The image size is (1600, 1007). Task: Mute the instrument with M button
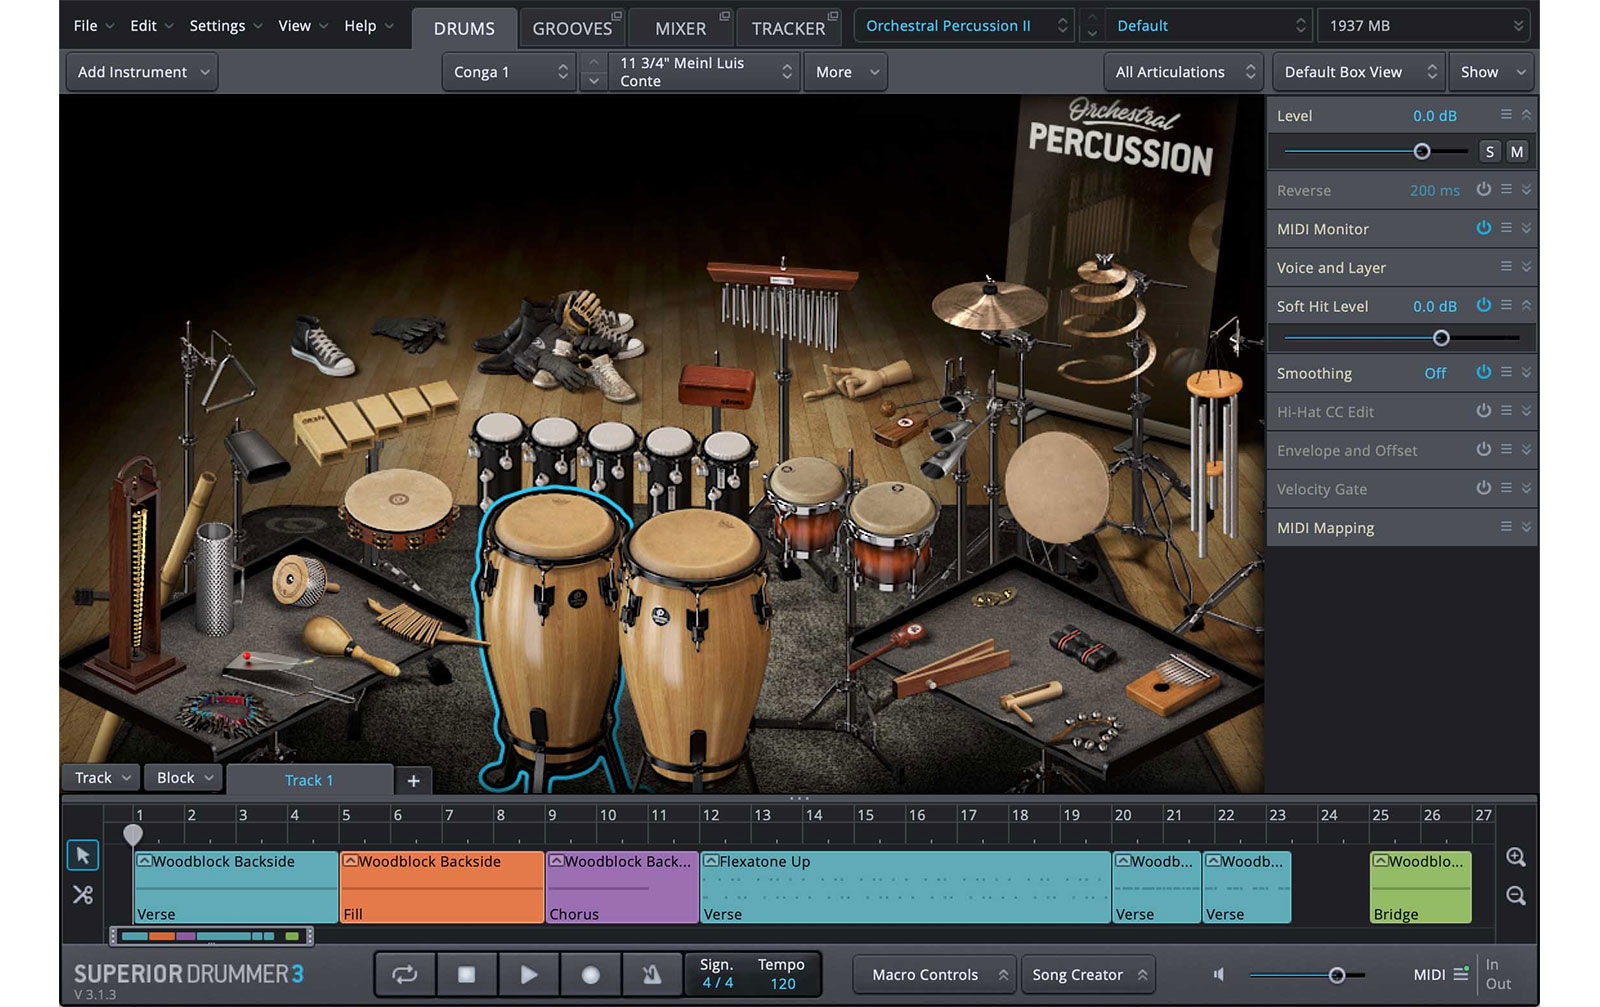1517,152
